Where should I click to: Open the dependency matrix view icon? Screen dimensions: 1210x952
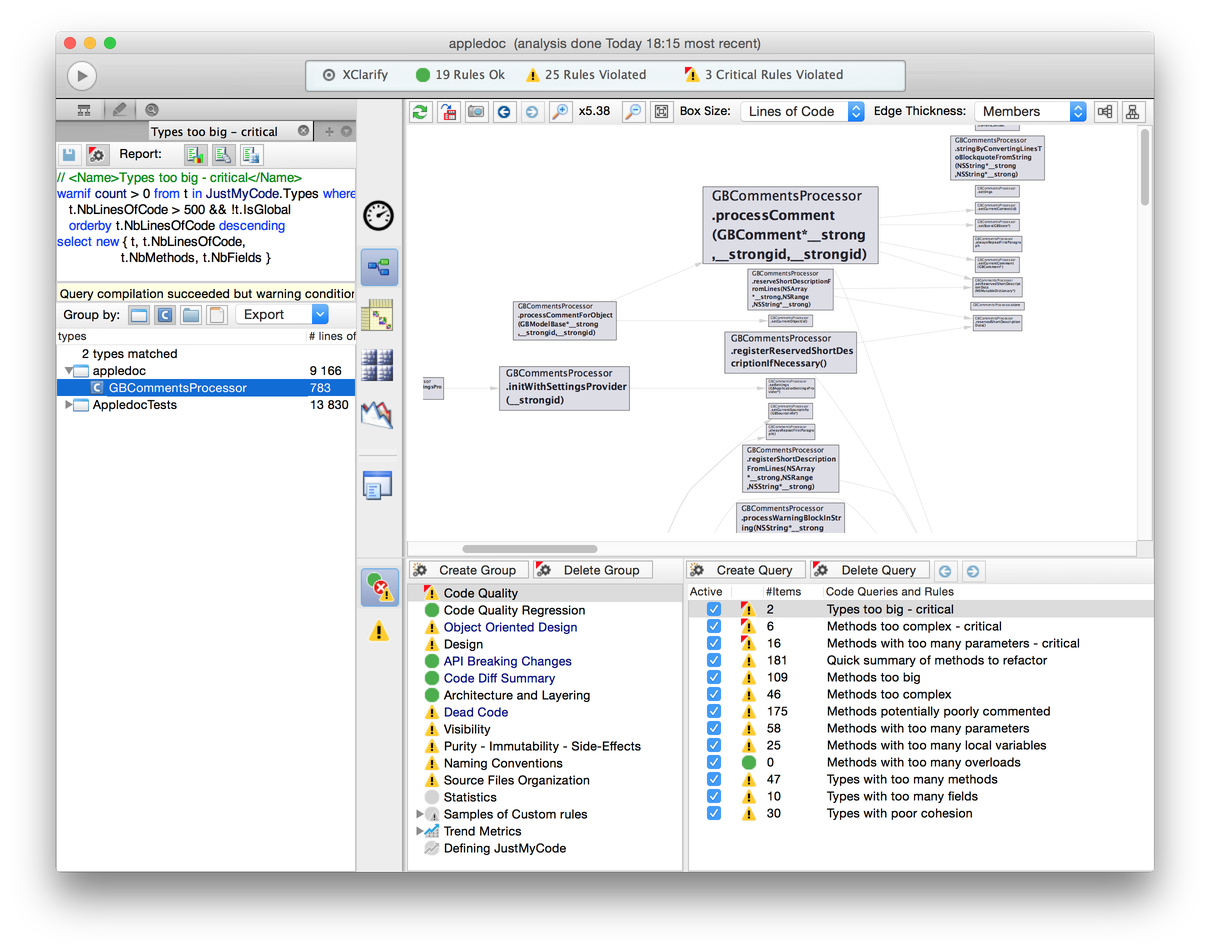pos(378,315)
